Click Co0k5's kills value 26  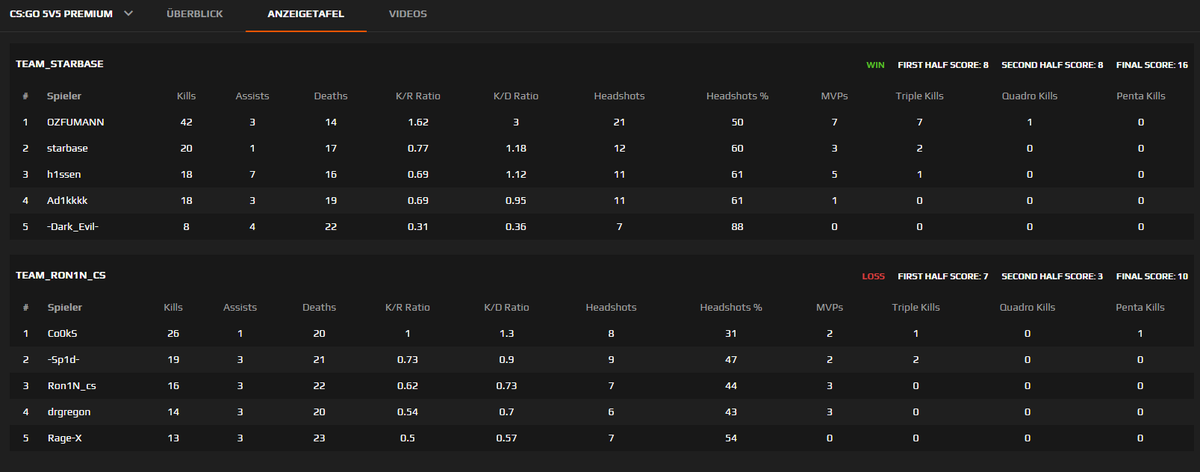pyautogui.click(x=174, y=333)
